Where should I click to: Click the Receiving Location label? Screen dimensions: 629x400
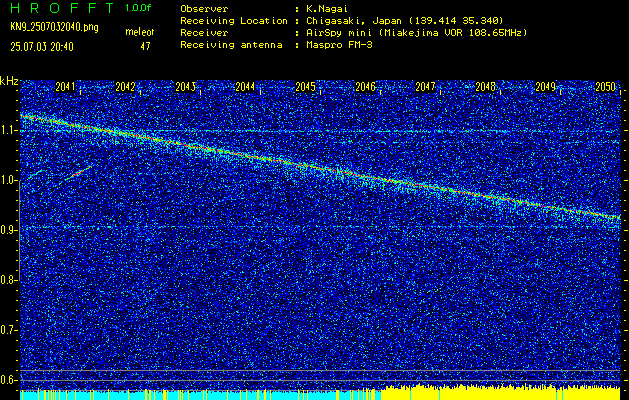coord(234,21)
